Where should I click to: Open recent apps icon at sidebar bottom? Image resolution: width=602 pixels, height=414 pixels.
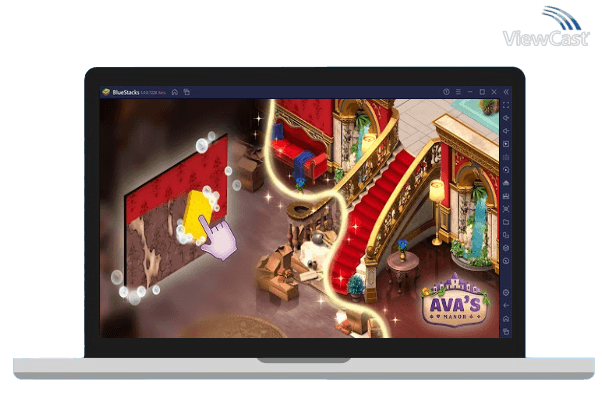tap(506, 331)
